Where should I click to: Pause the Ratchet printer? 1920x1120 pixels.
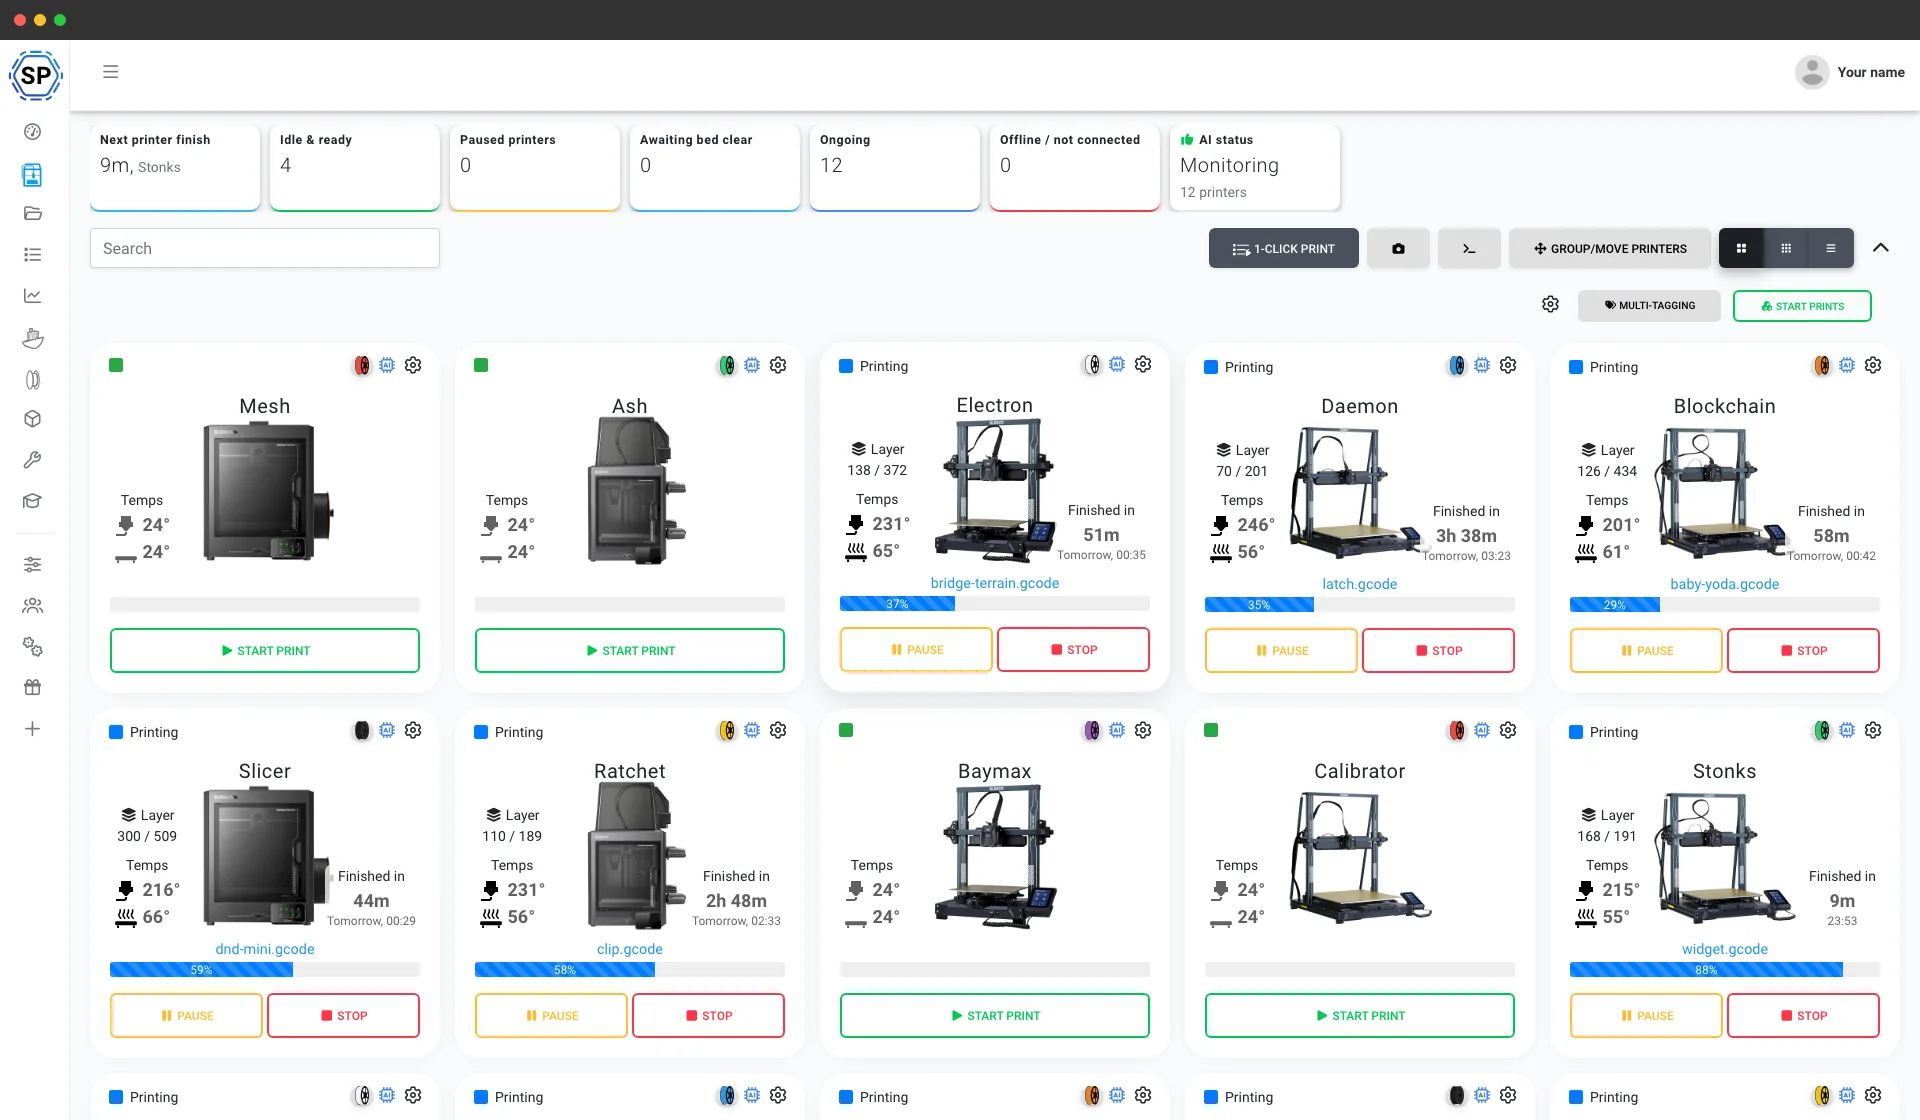(x=551, y=1016)
